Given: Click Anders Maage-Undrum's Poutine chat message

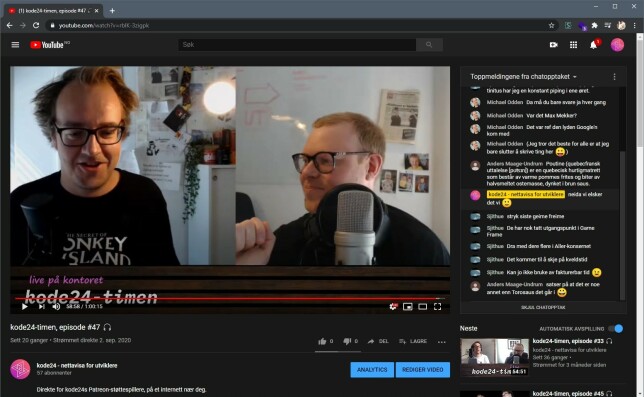Looking at the screenshot, I should click(544, 173).
